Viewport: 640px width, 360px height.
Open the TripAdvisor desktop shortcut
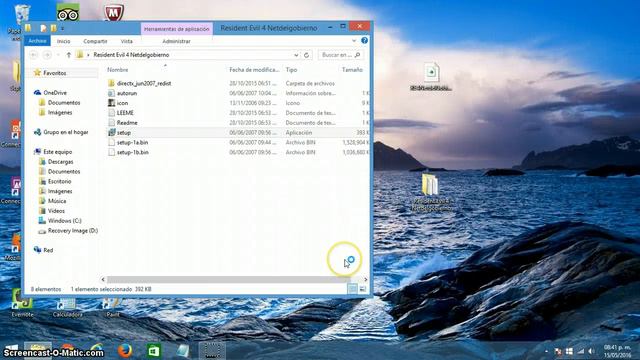pyautogui.click(x=68, y=13)
